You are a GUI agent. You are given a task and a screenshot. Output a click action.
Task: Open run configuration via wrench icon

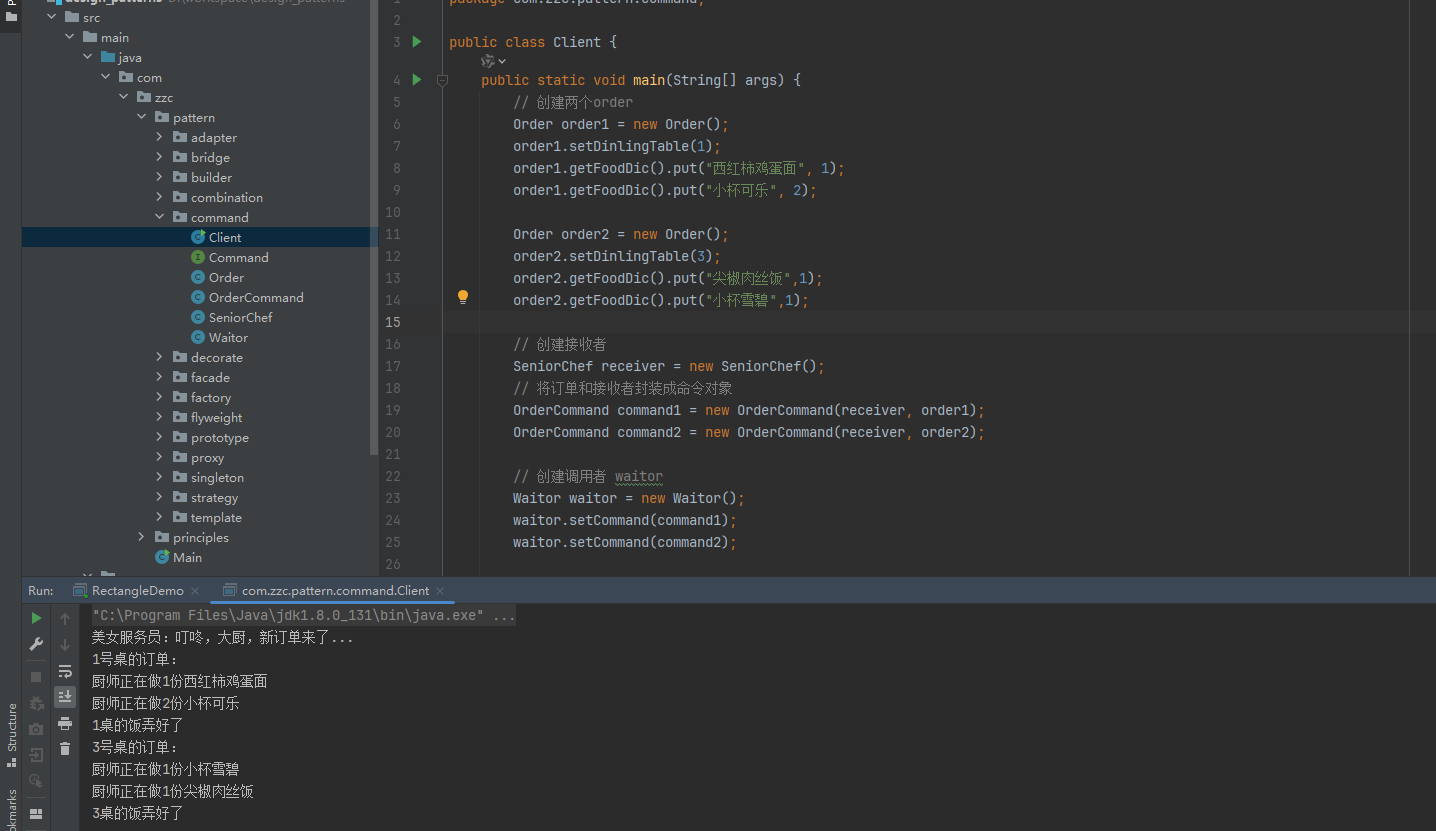click(x=36, y=644)
